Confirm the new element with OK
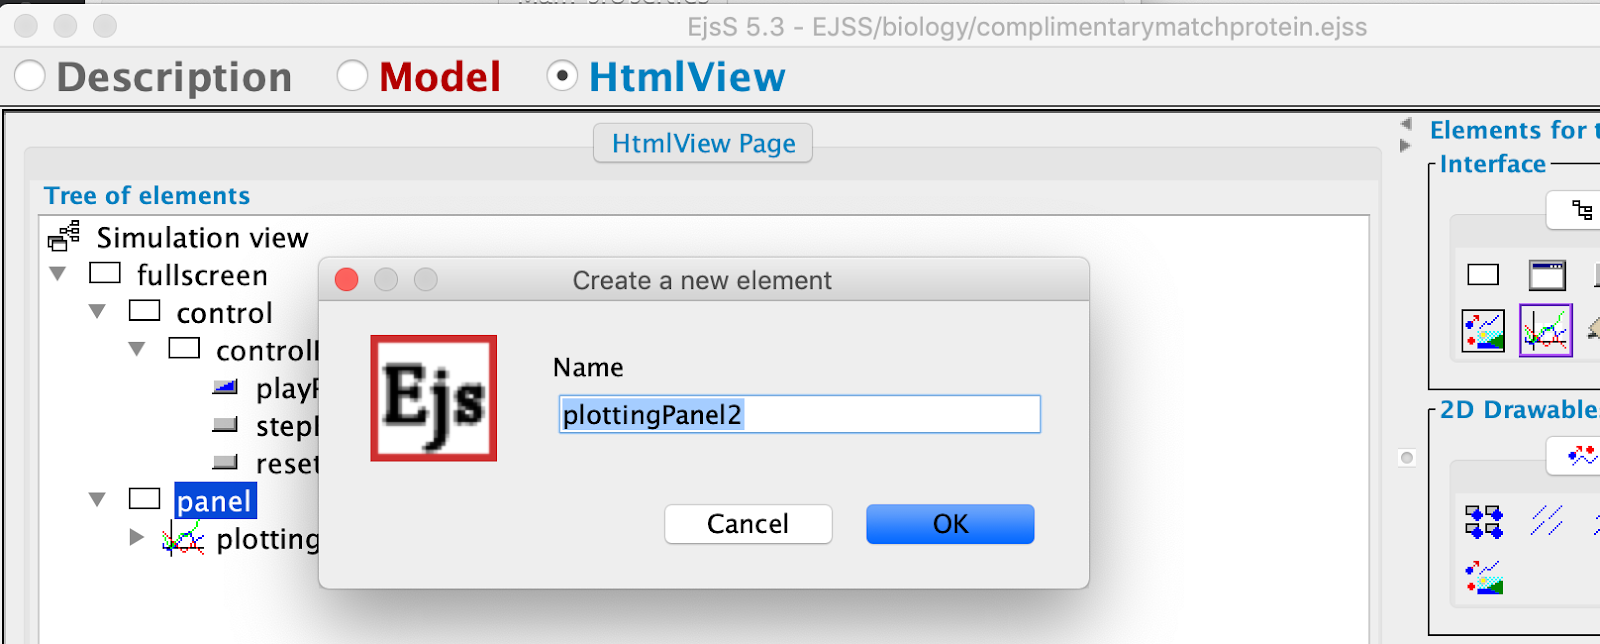1600x644 pixels. point(950,524)
